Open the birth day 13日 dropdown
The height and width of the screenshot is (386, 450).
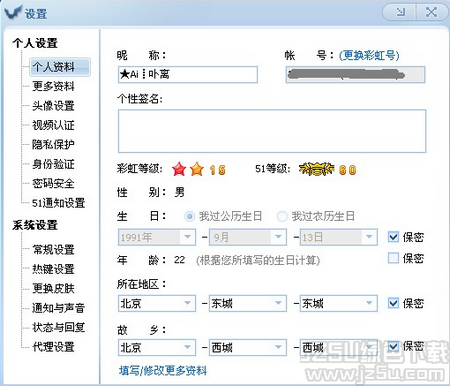(339, 237)
